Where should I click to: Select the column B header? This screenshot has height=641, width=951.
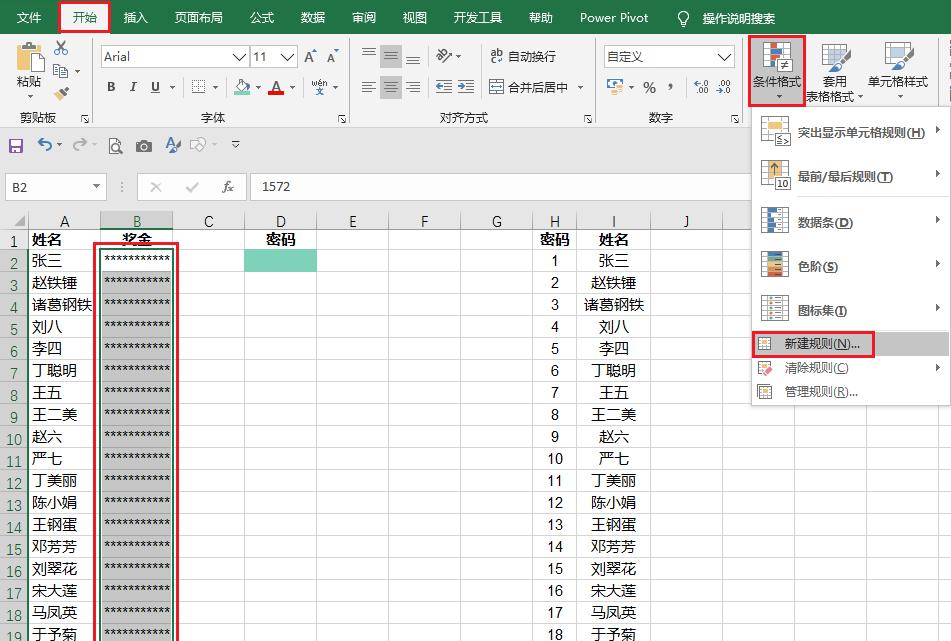click(x=136, y=221)
